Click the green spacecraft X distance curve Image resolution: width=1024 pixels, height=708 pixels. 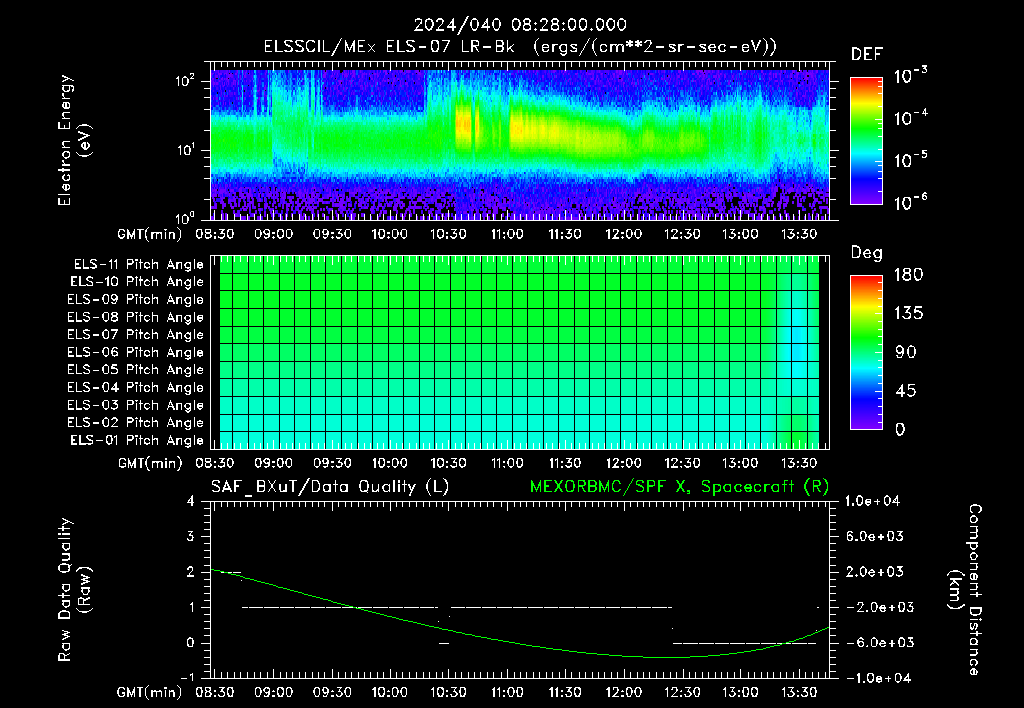tap(519, 642)
